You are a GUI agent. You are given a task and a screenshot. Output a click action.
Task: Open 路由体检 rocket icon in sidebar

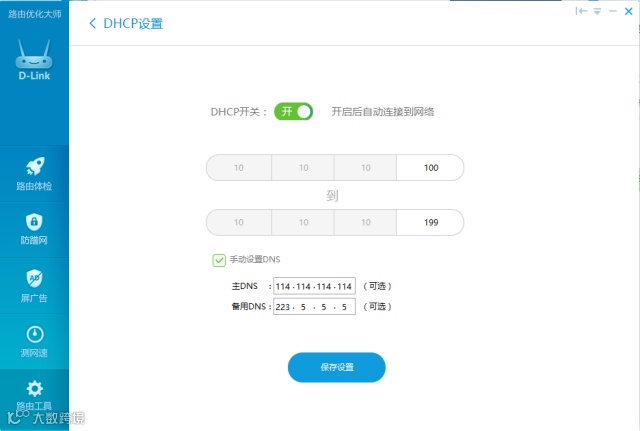[x=34, y=166]
